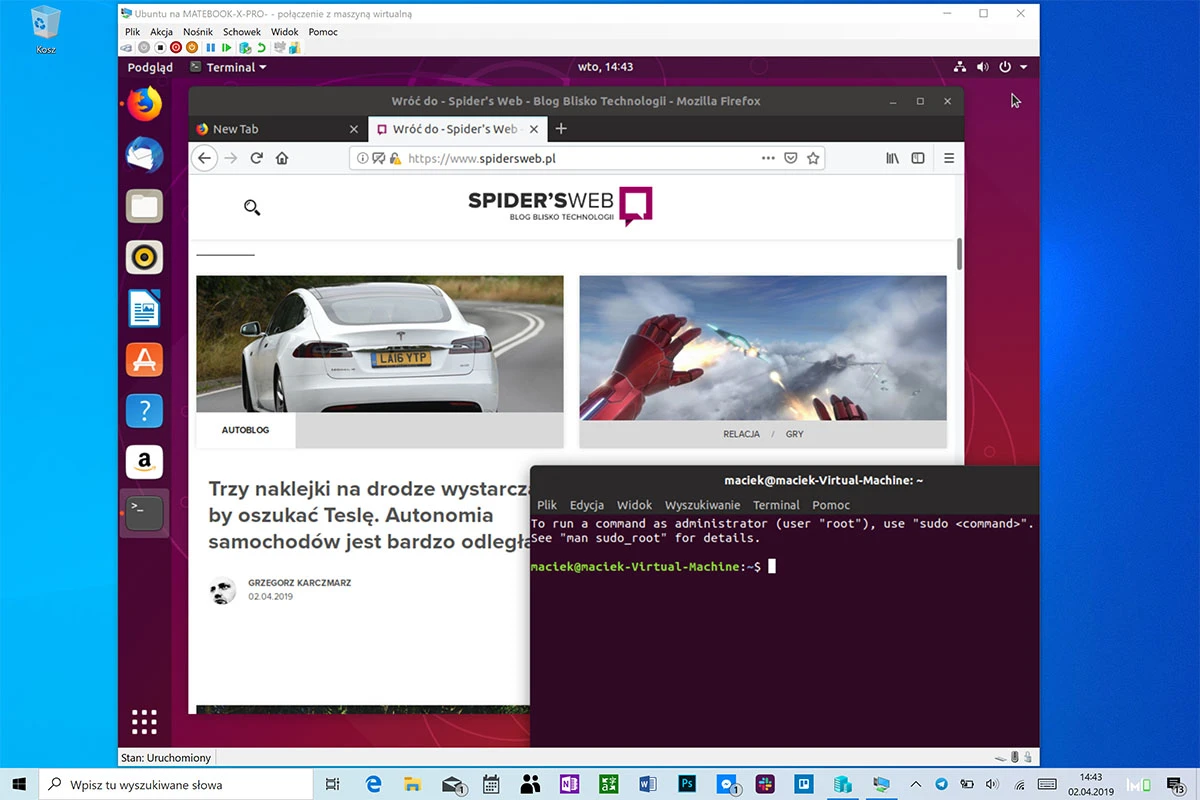
Task: Open Amazon launcher in the dock
Action: pyautogui.click(x=145, y=461)
